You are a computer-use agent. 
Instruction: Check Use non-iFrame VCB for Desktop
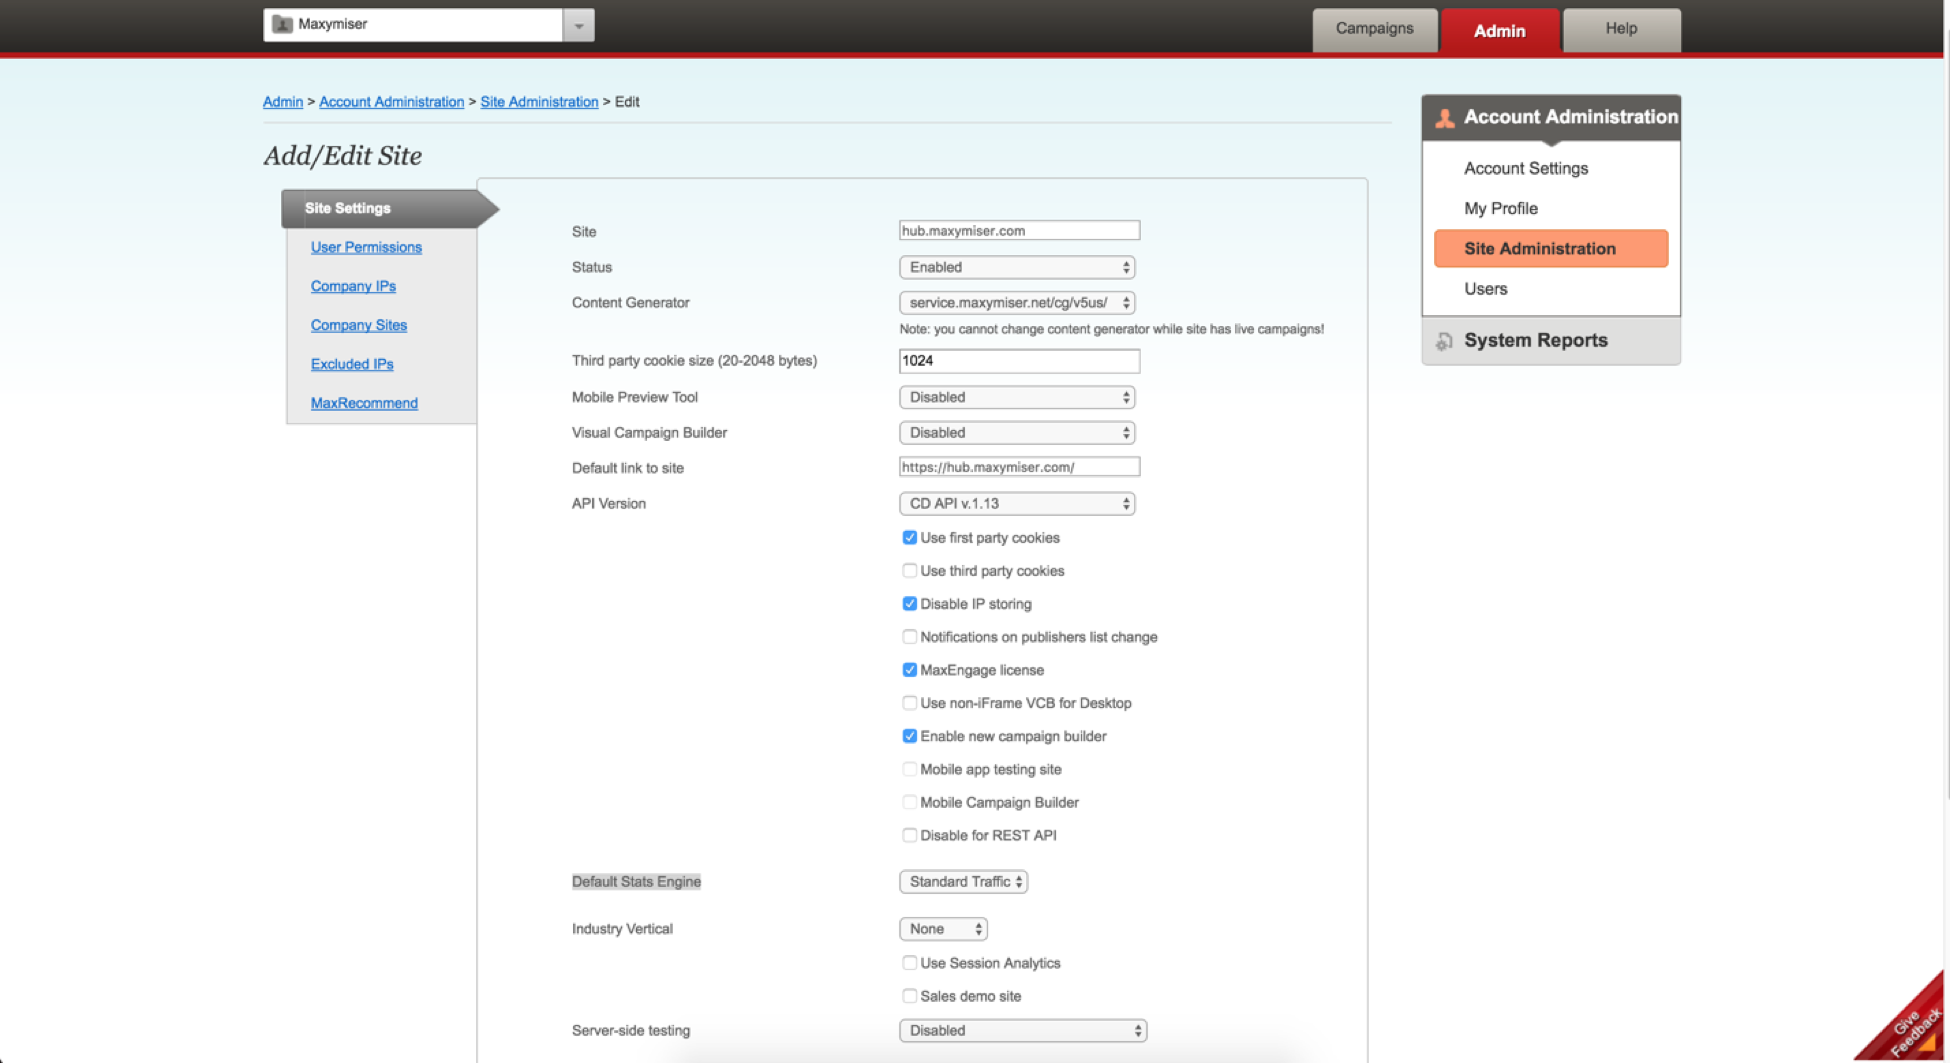[x=909, y=703]
